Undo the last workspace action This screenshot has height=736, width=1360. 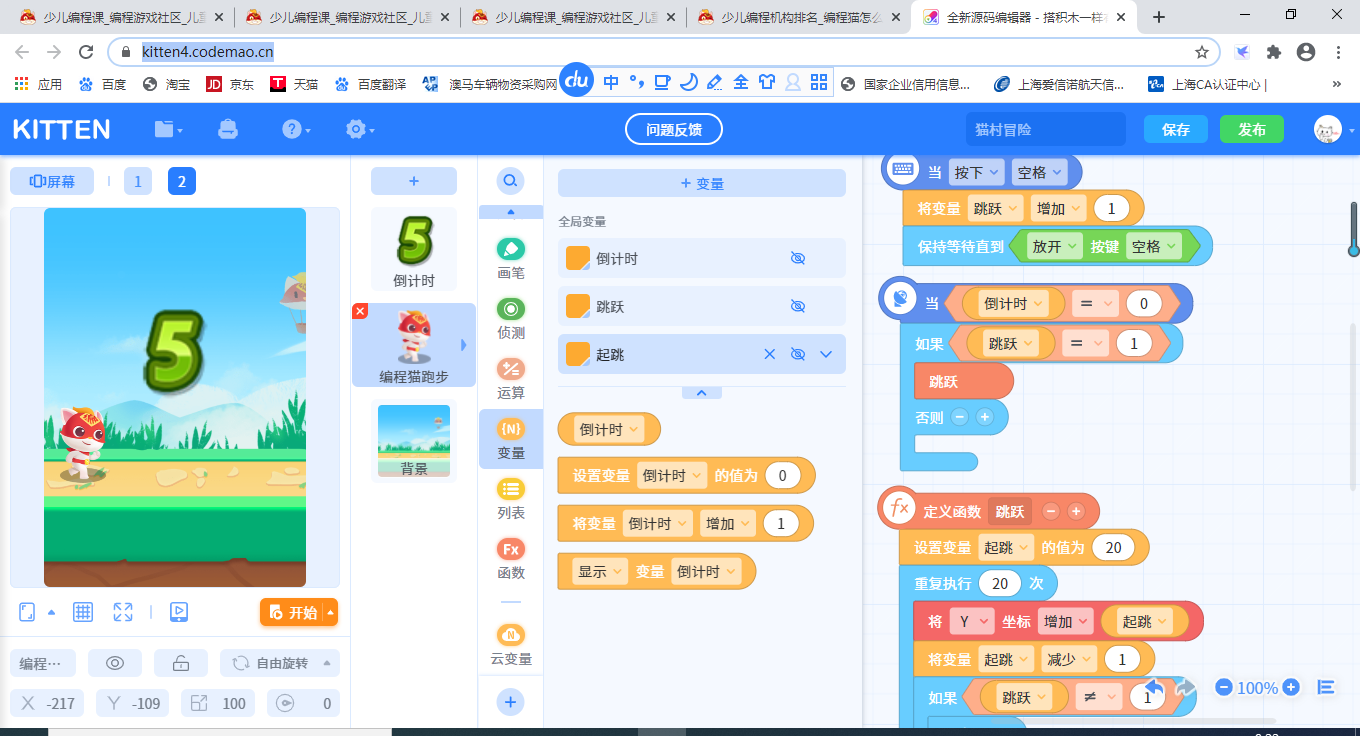tap(1154, 688)
